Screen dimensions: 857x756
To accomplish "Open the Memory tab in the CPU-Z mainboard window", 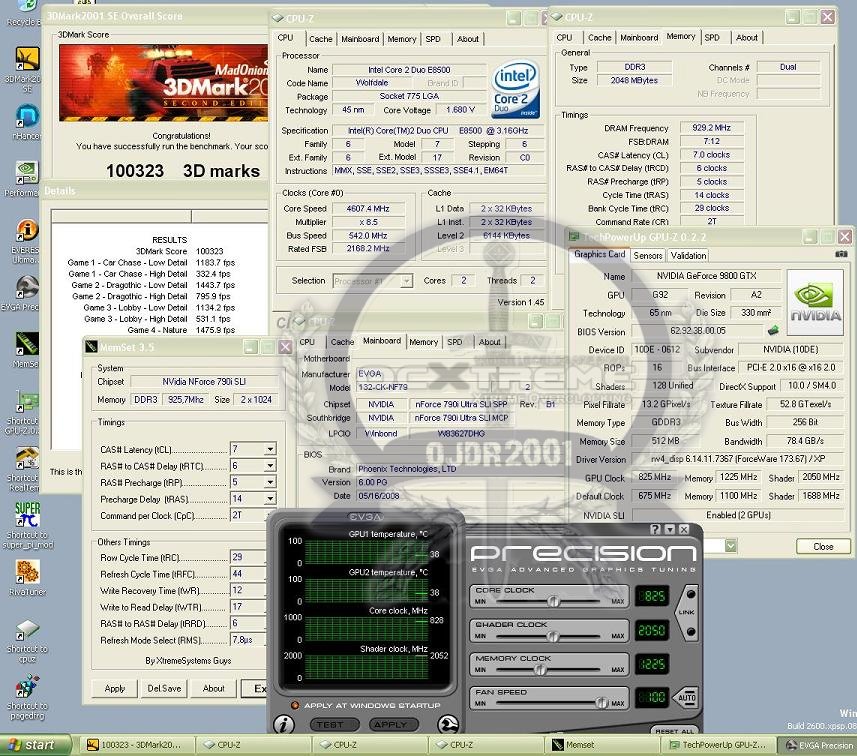I will (x=424, y=342).
